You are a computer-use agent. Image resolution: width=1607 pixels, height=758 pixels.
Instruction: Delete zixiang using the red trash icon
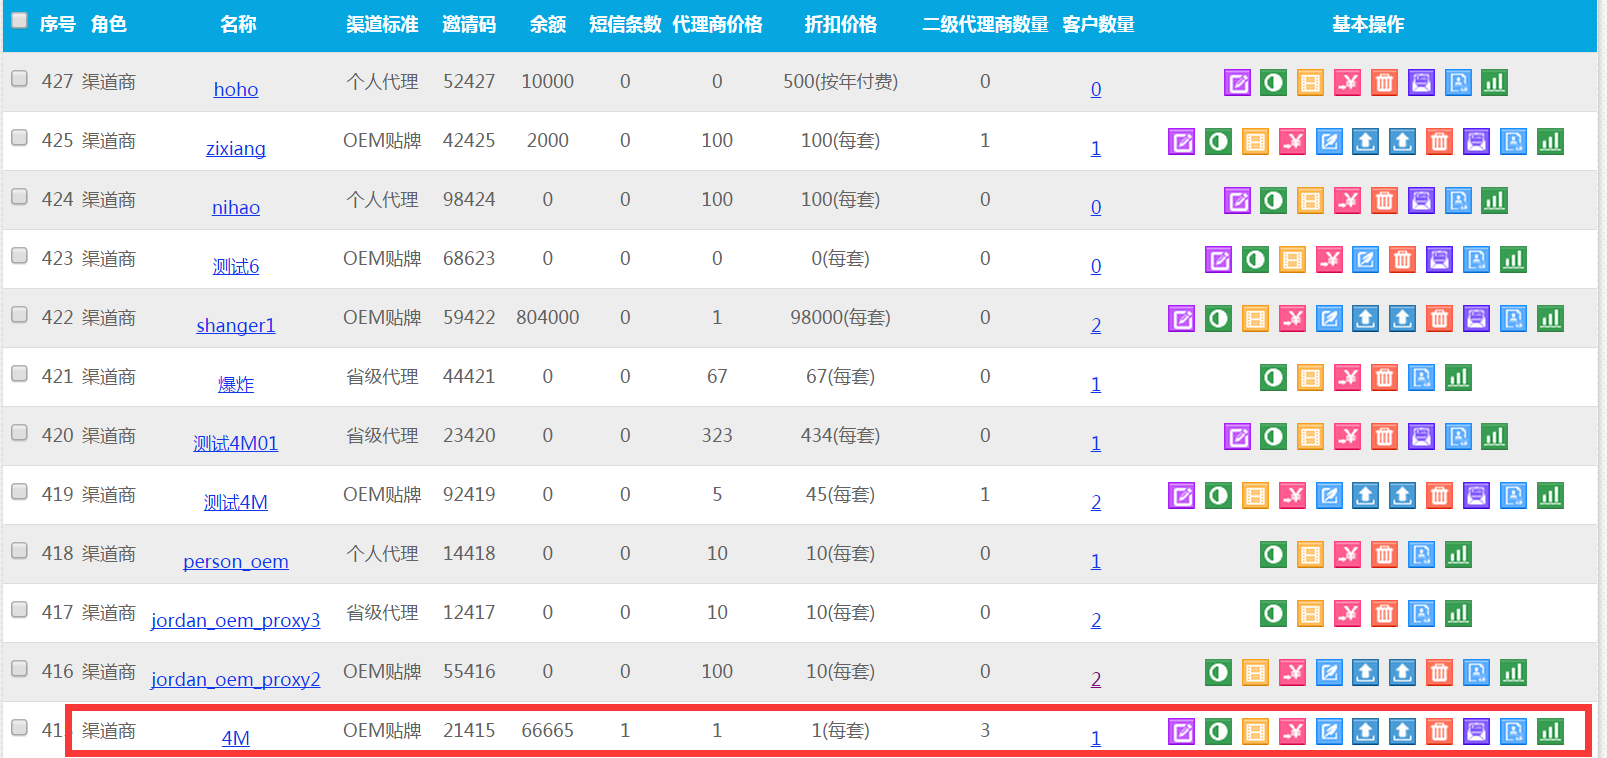[1439, 142]
